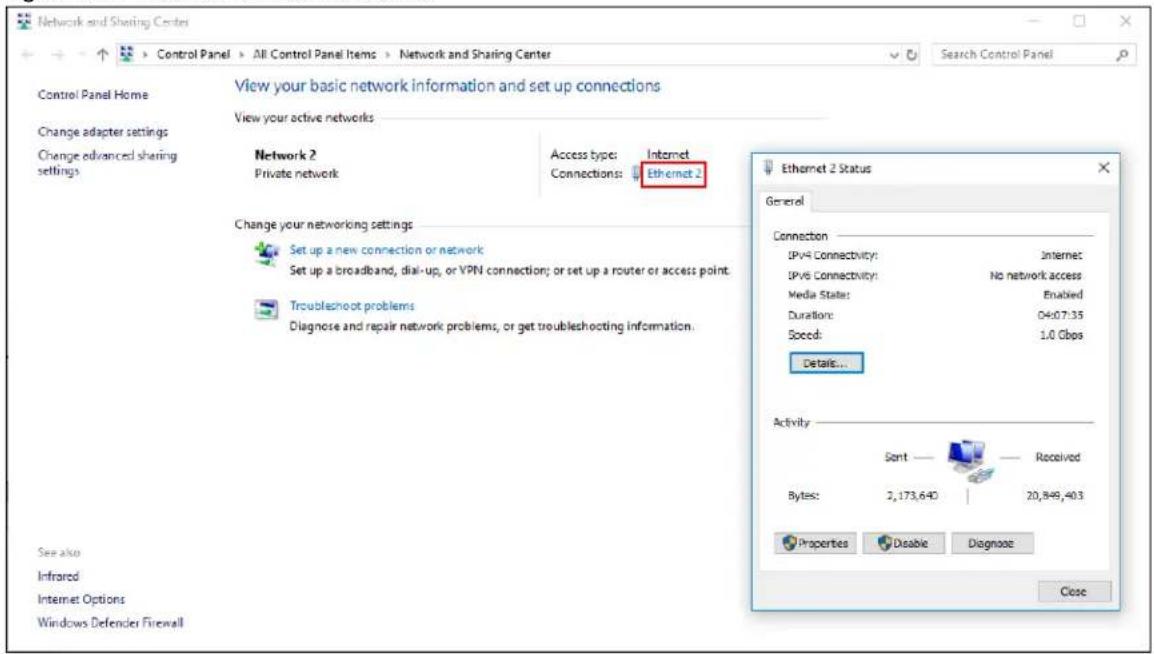This screenshot has width=1154, height=654.
Task: Click the received bytes value 20,849,403
Action: click(1055, 496)
